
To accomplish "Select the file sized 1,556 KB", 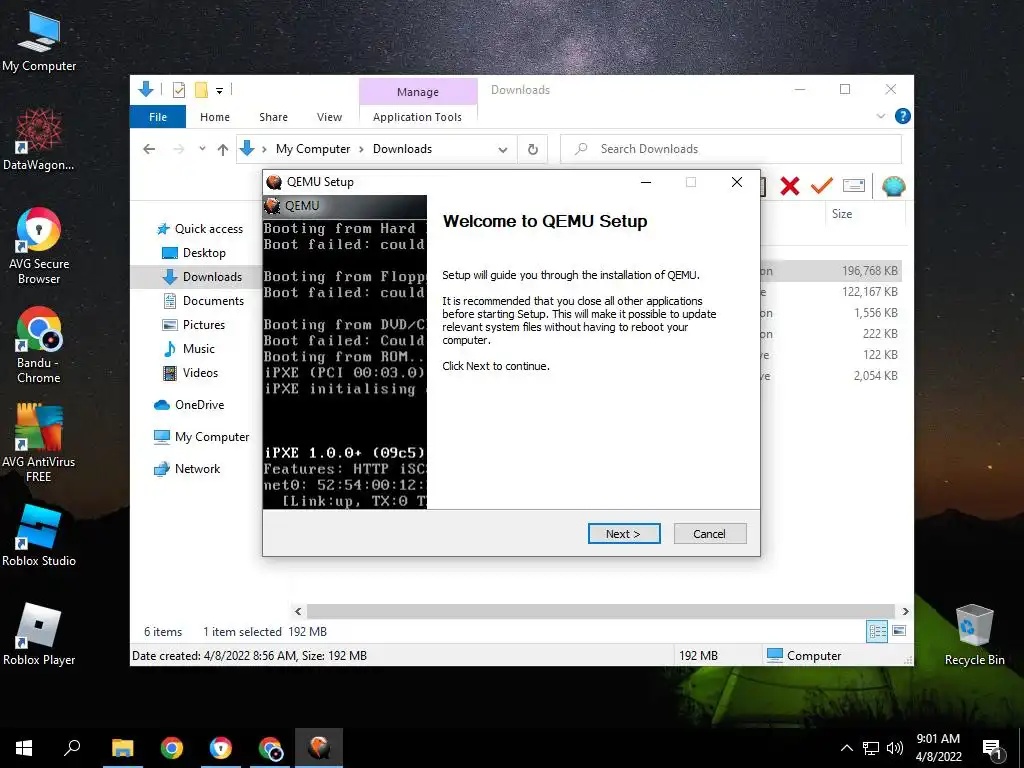I will click(831, 313).
